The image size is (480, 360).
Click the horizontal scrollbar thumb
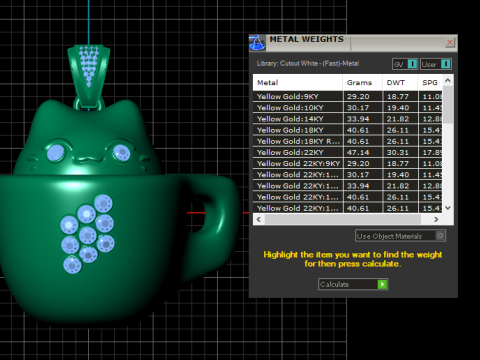pyautogui.click(x=343, y=219)
